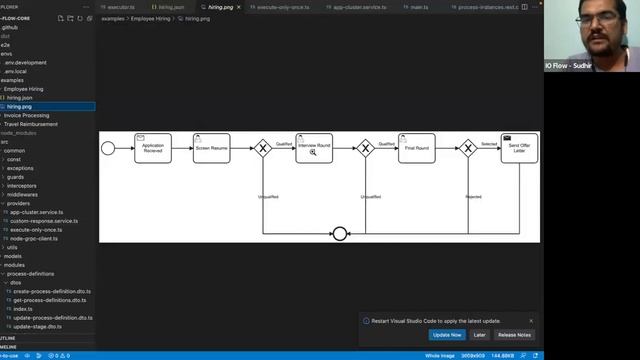Open custom-response.service.ts in explorer
Screen dimensions: 640x360
[44, 221]
